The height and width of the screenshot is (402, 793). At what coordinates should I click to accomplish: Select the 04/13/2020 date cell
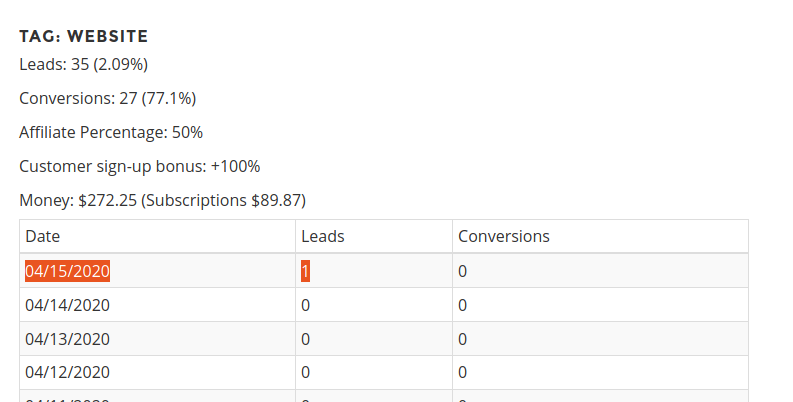pos(67,339)
